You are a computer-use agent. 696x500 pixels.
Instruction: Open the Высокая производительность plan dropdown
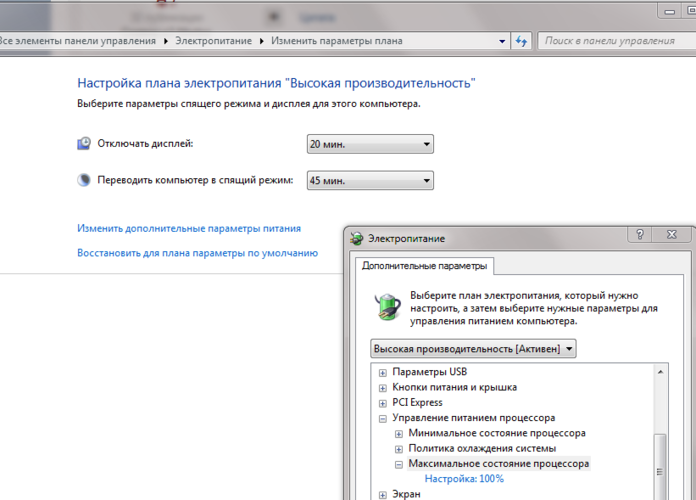pyautogui.click(x=473, y=349)
